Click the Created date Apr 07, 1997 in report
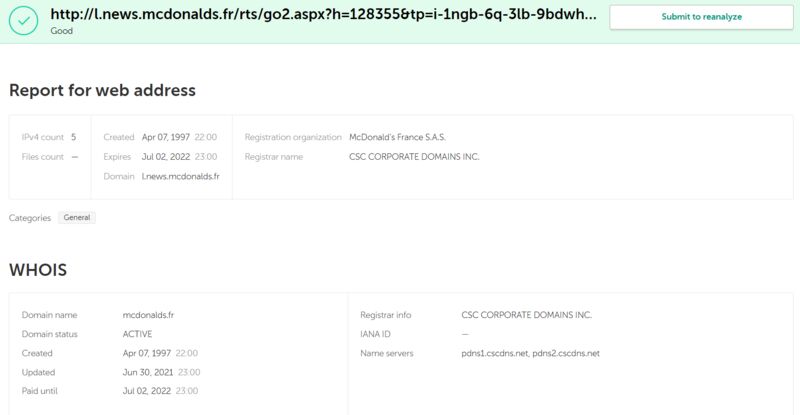 (166, 137)
